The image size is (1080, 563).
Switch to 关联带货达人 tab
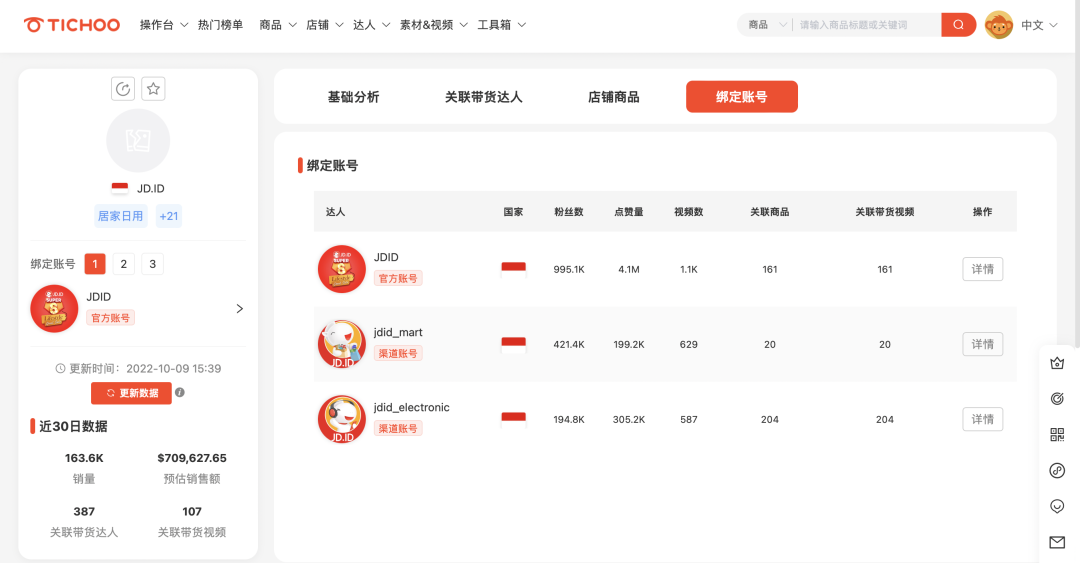[484, 97]
